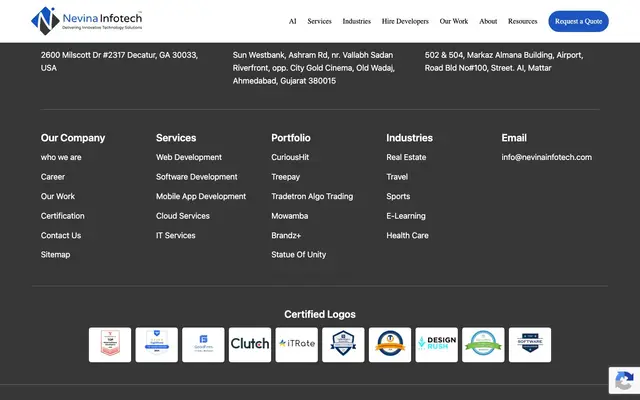Go to Web Development service page
Screen dimensions: 640x400
click(189, 157)
